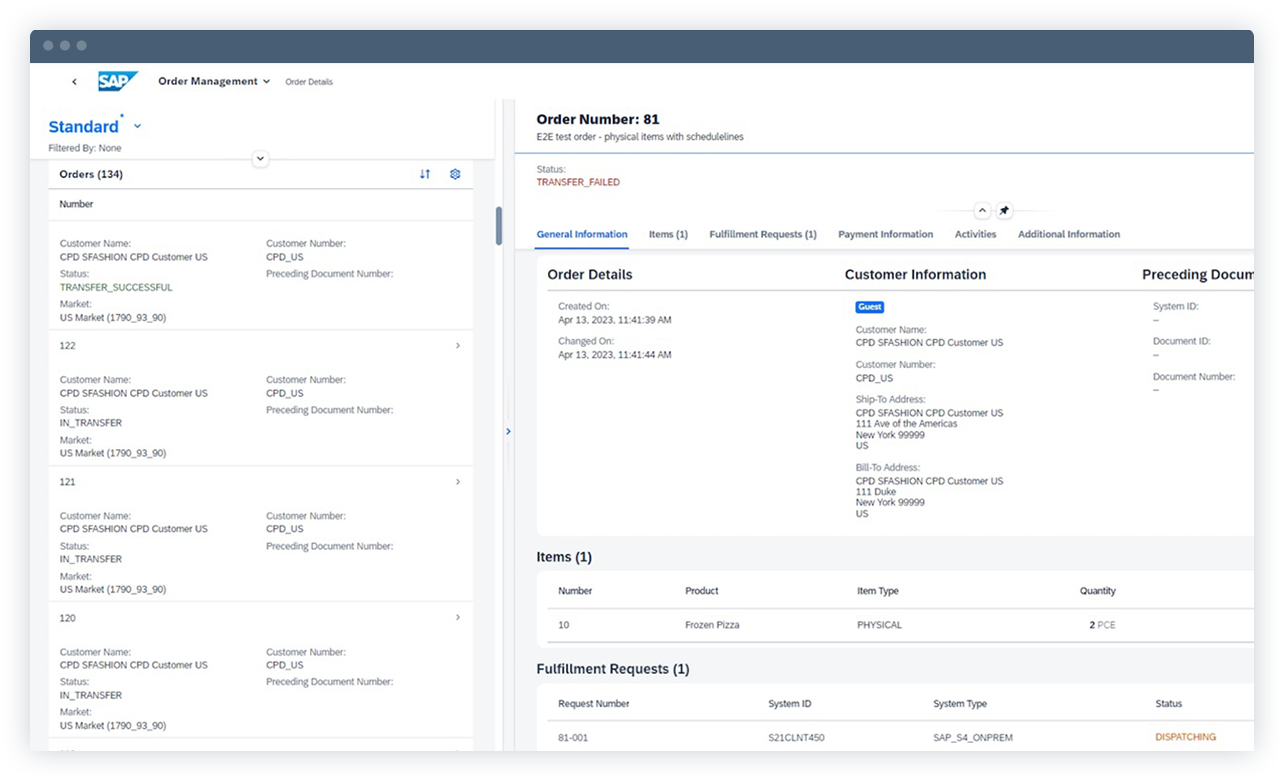Open the Order Management menu
This screenshot has width=1284, height=780.
pyautogui.click(x=213, y=81)
